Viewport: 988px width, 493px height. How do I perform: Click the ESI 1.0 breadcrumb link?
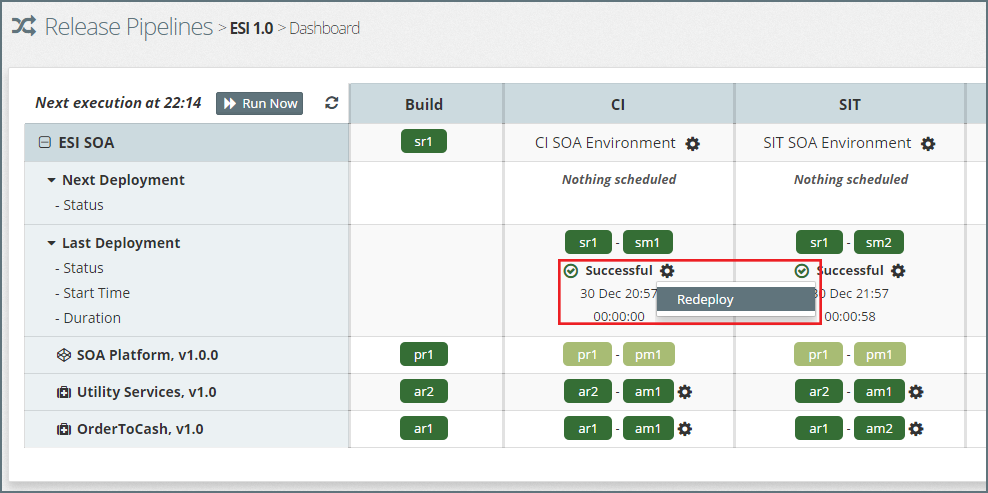[x=251, y=28]
